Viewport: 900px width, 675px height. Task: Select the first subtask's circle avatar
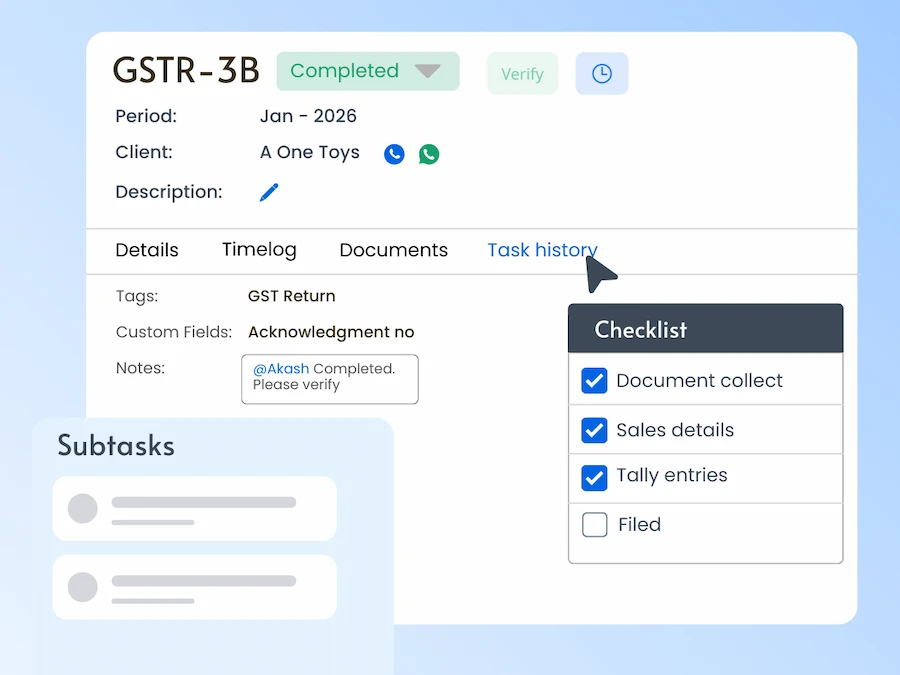(82, 508)
